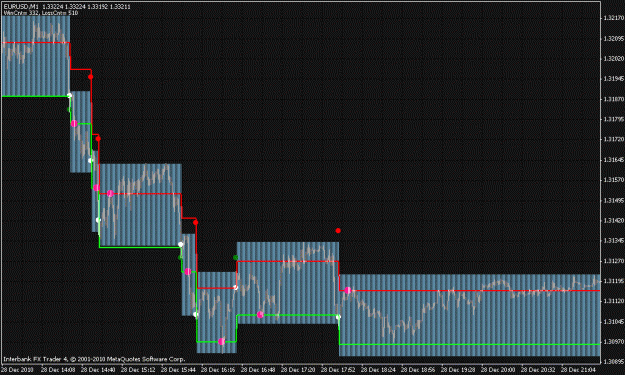Click the WinCnt / LossCnt counter line
625x375 pixels.
41,13
